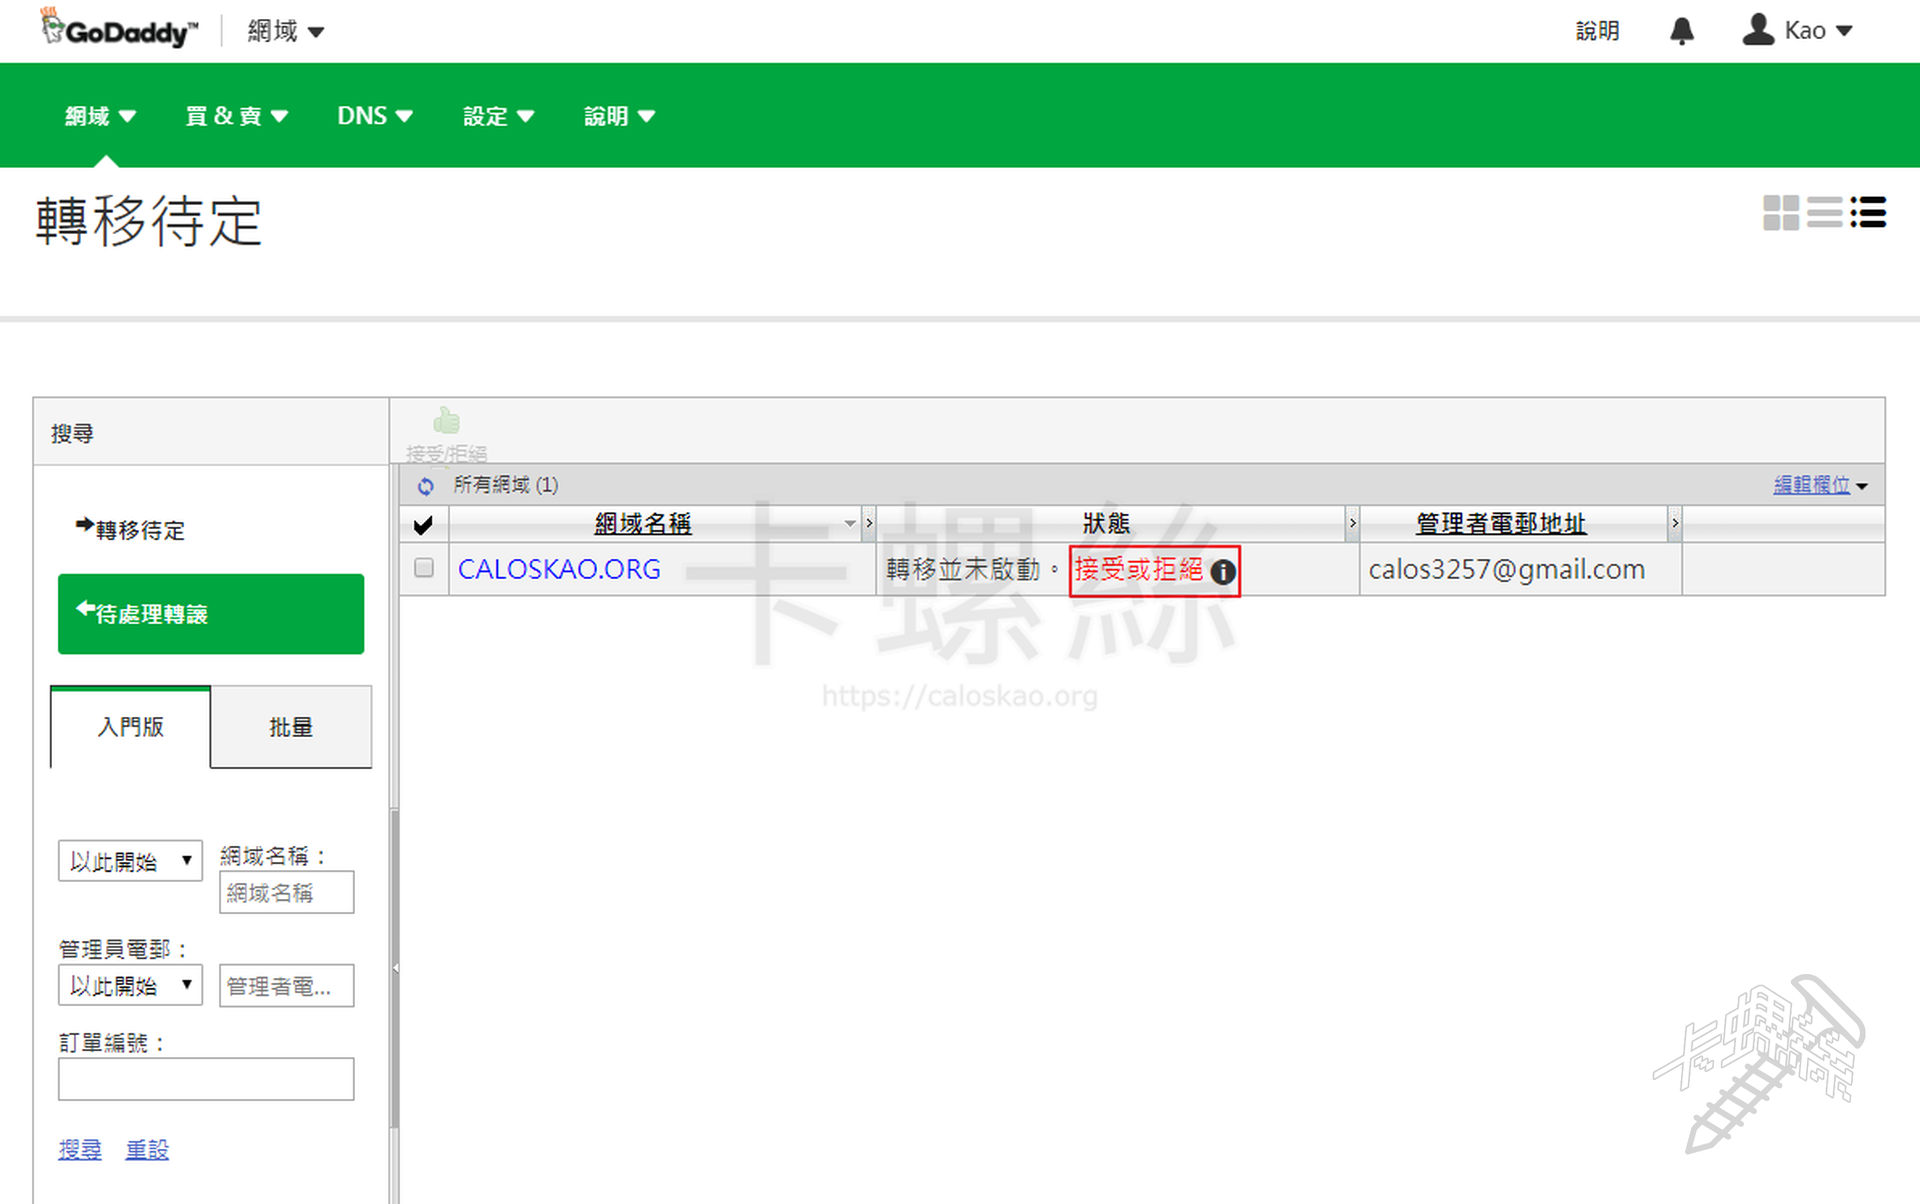Open the 以此開始 dropdown for domain name
The width and height of the screenshot is (1920, 1204).
pyautogui.click(x=130, y=861)
